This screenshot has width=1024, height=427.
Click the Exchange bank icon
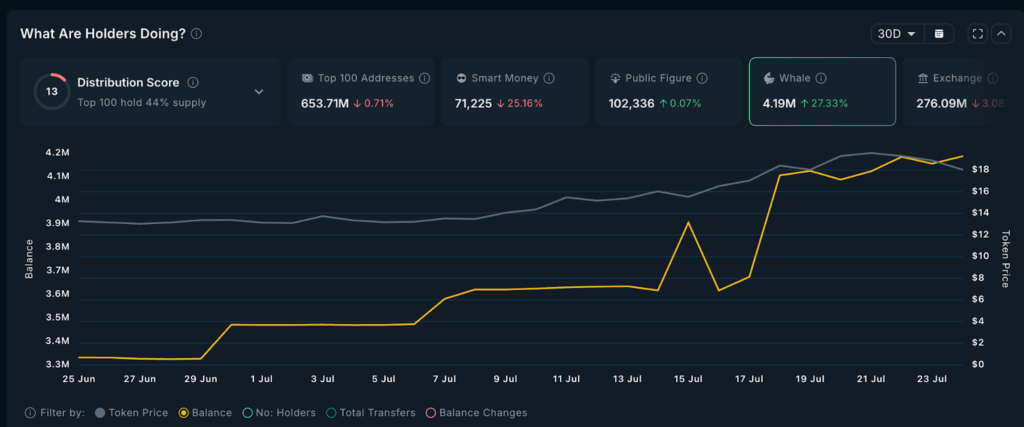click(923, 78)
